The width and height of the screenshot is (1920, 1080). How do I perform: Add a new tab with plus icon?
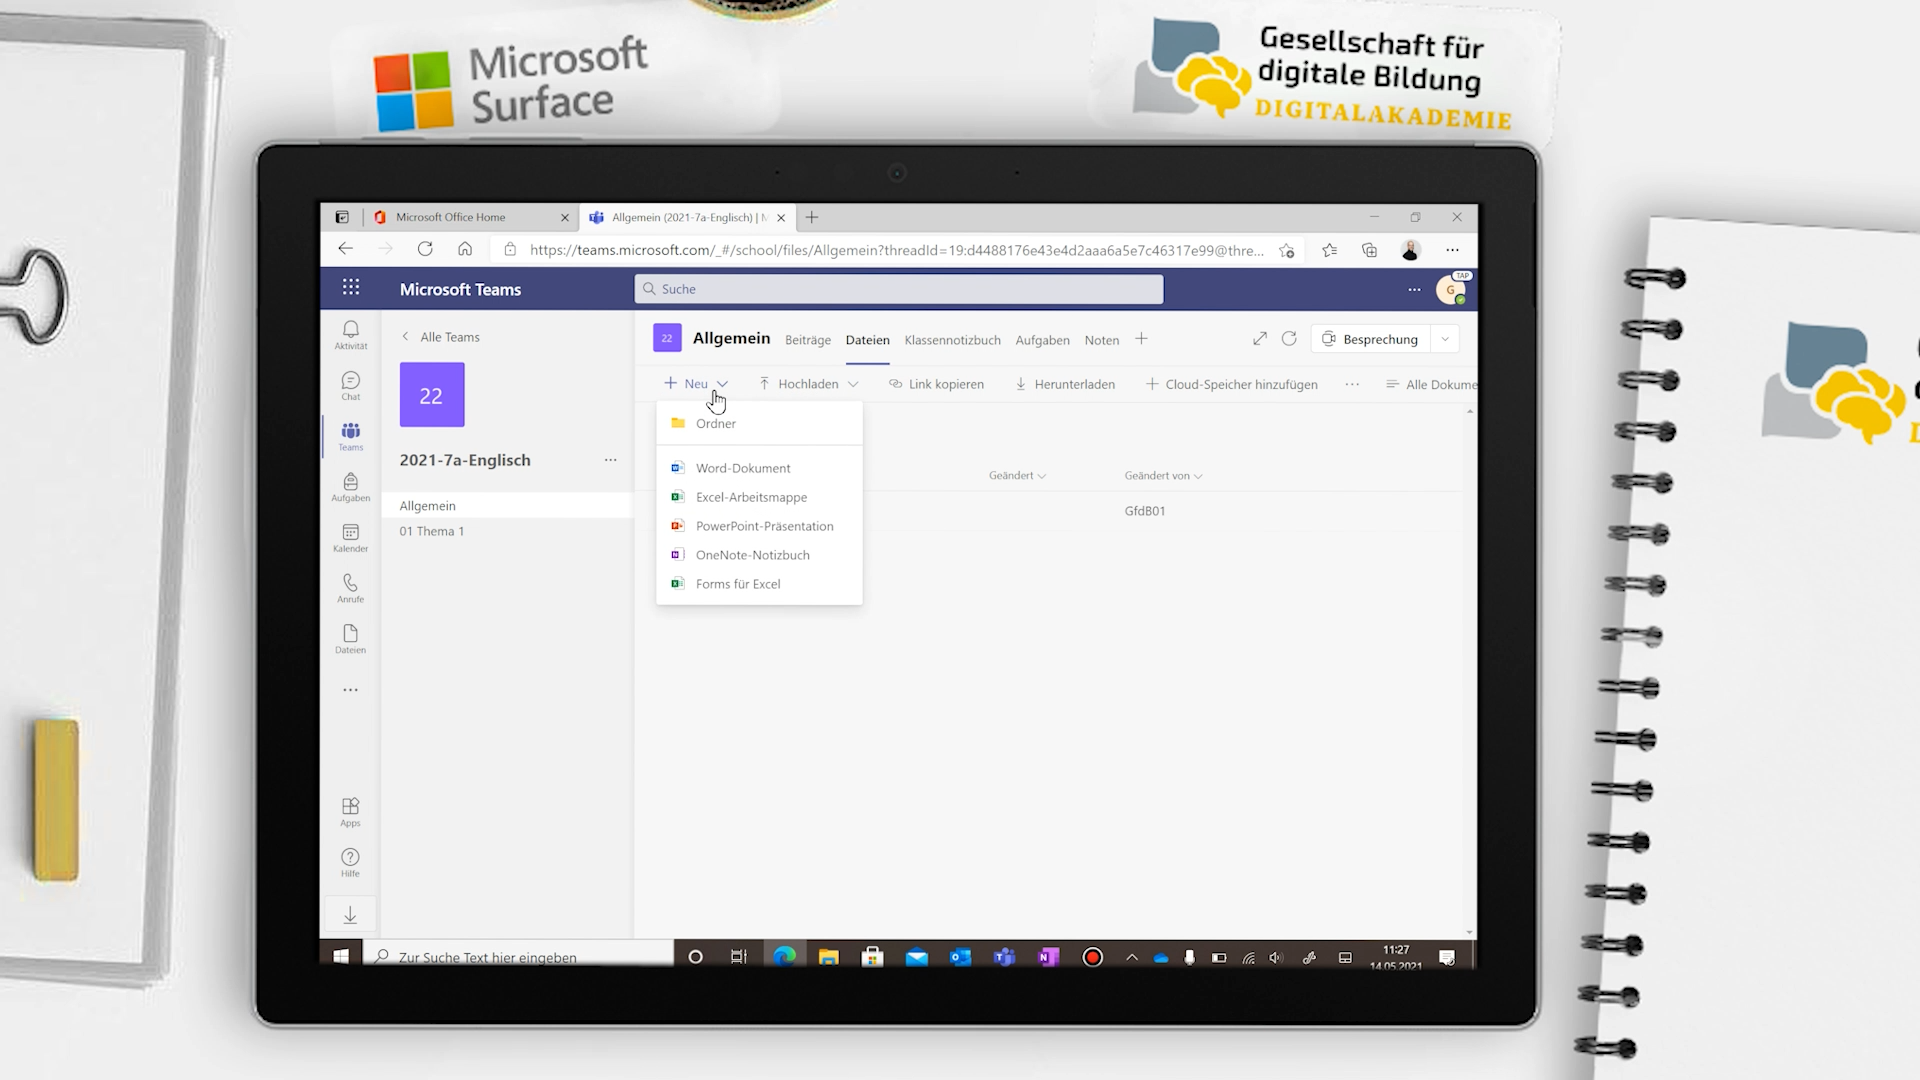1141,339
